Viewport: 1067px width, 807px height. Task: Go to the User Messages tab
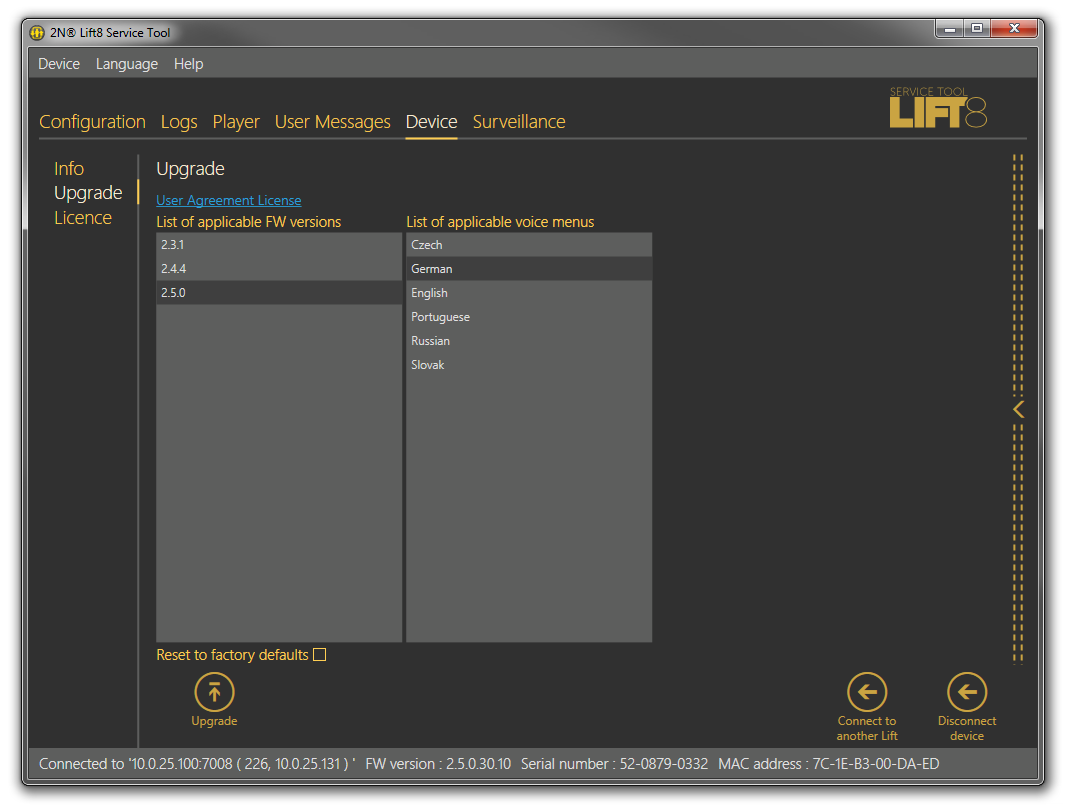pyautogui.click(x=333, y=122)
